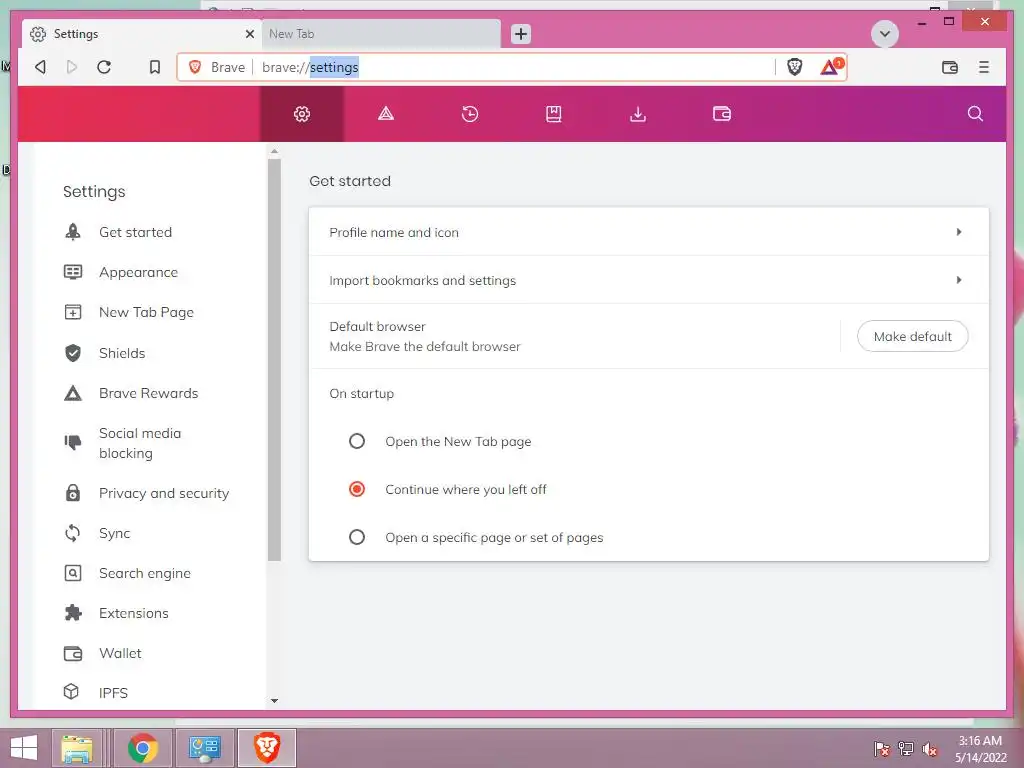
Task: Open a new tab with plus button
Action: tap(520, 34)
